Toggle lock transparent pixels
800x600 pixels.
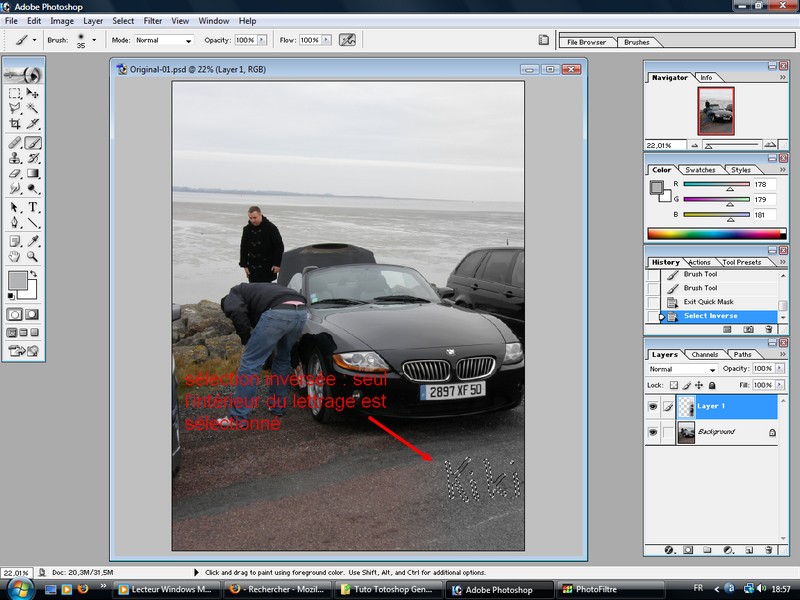674,385
